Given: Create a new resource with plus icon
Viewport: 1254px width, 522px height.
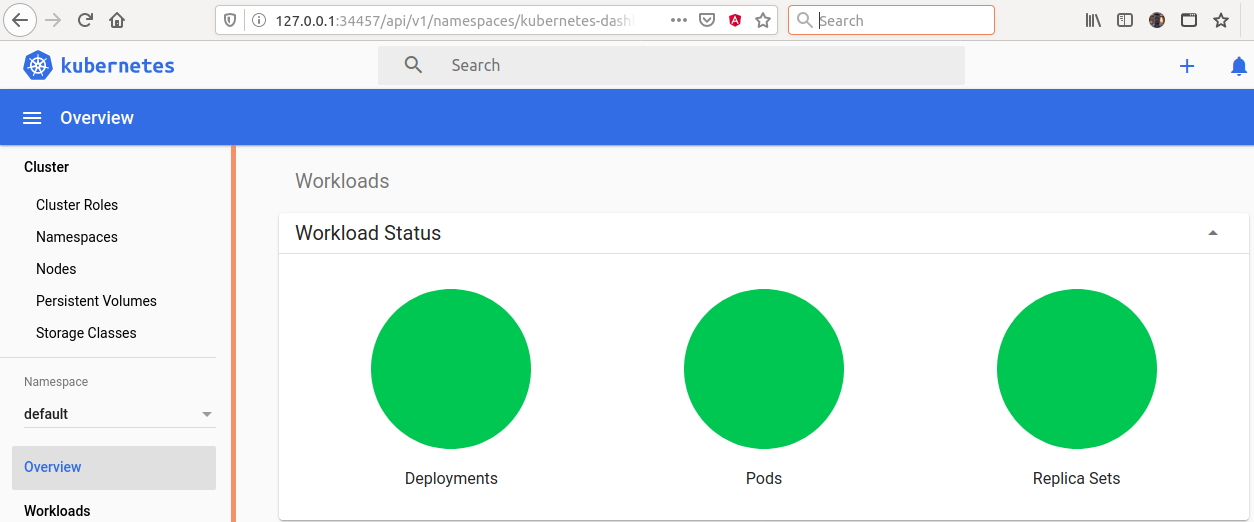Looking at the screenshot, I should tap(1187, 66).
